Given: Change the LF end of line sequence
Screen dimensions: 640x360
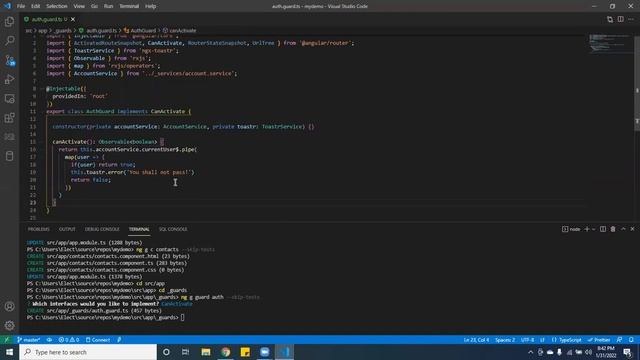Looking at the screenshot, I should [542, 340].
